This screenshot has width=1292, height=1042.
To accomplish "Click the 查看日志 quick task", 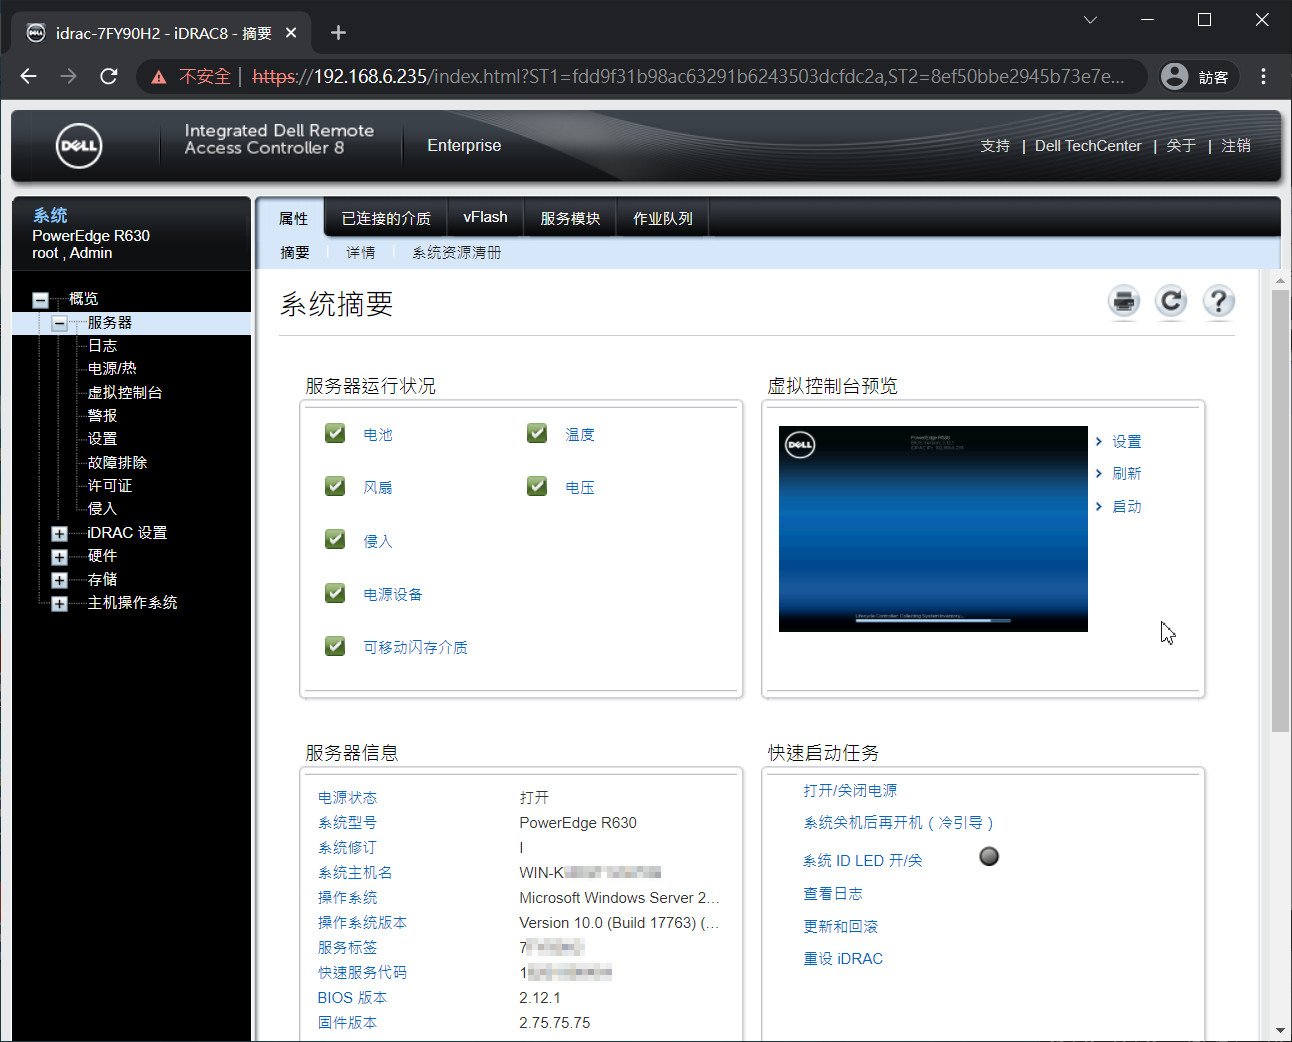I will point(832,894).
